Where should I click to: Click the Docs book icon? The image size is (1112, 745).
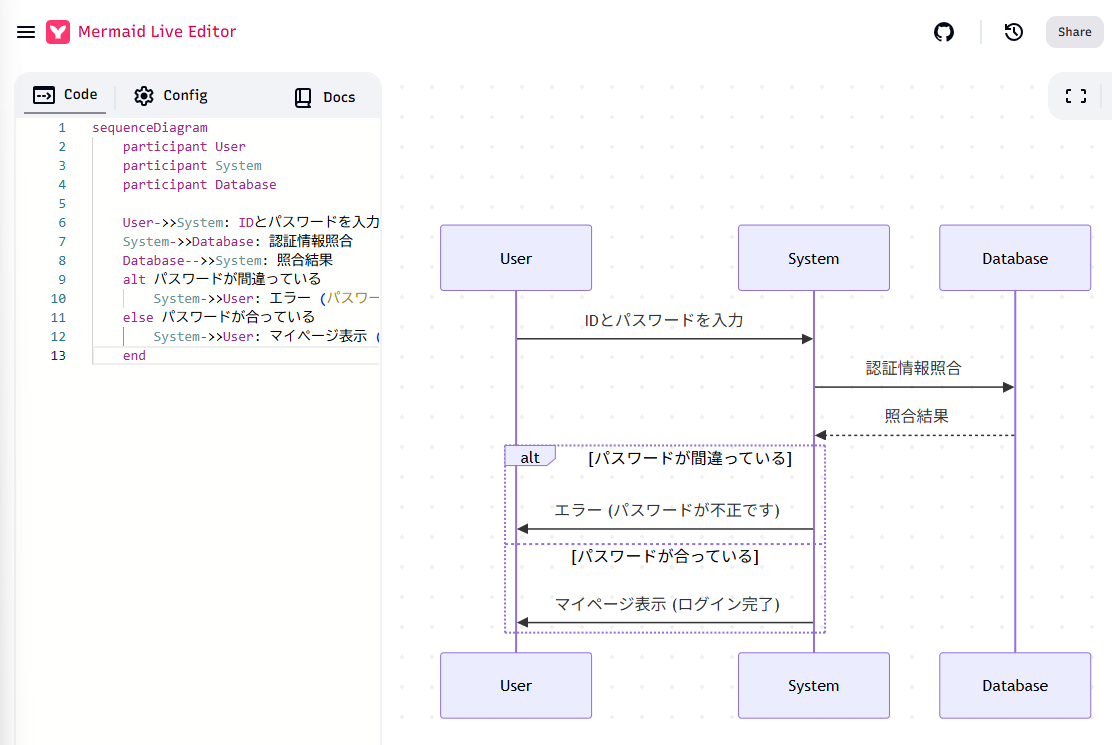303,97
